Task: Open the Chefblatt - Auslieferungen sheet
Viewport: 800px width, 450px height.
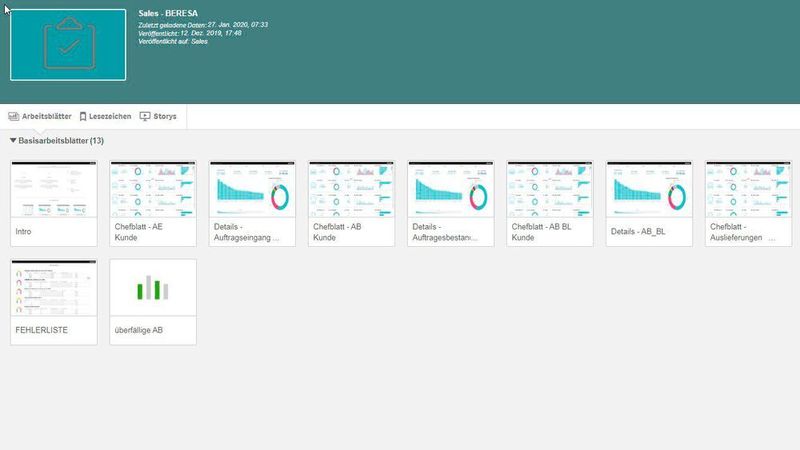Action: pos(748,204)
